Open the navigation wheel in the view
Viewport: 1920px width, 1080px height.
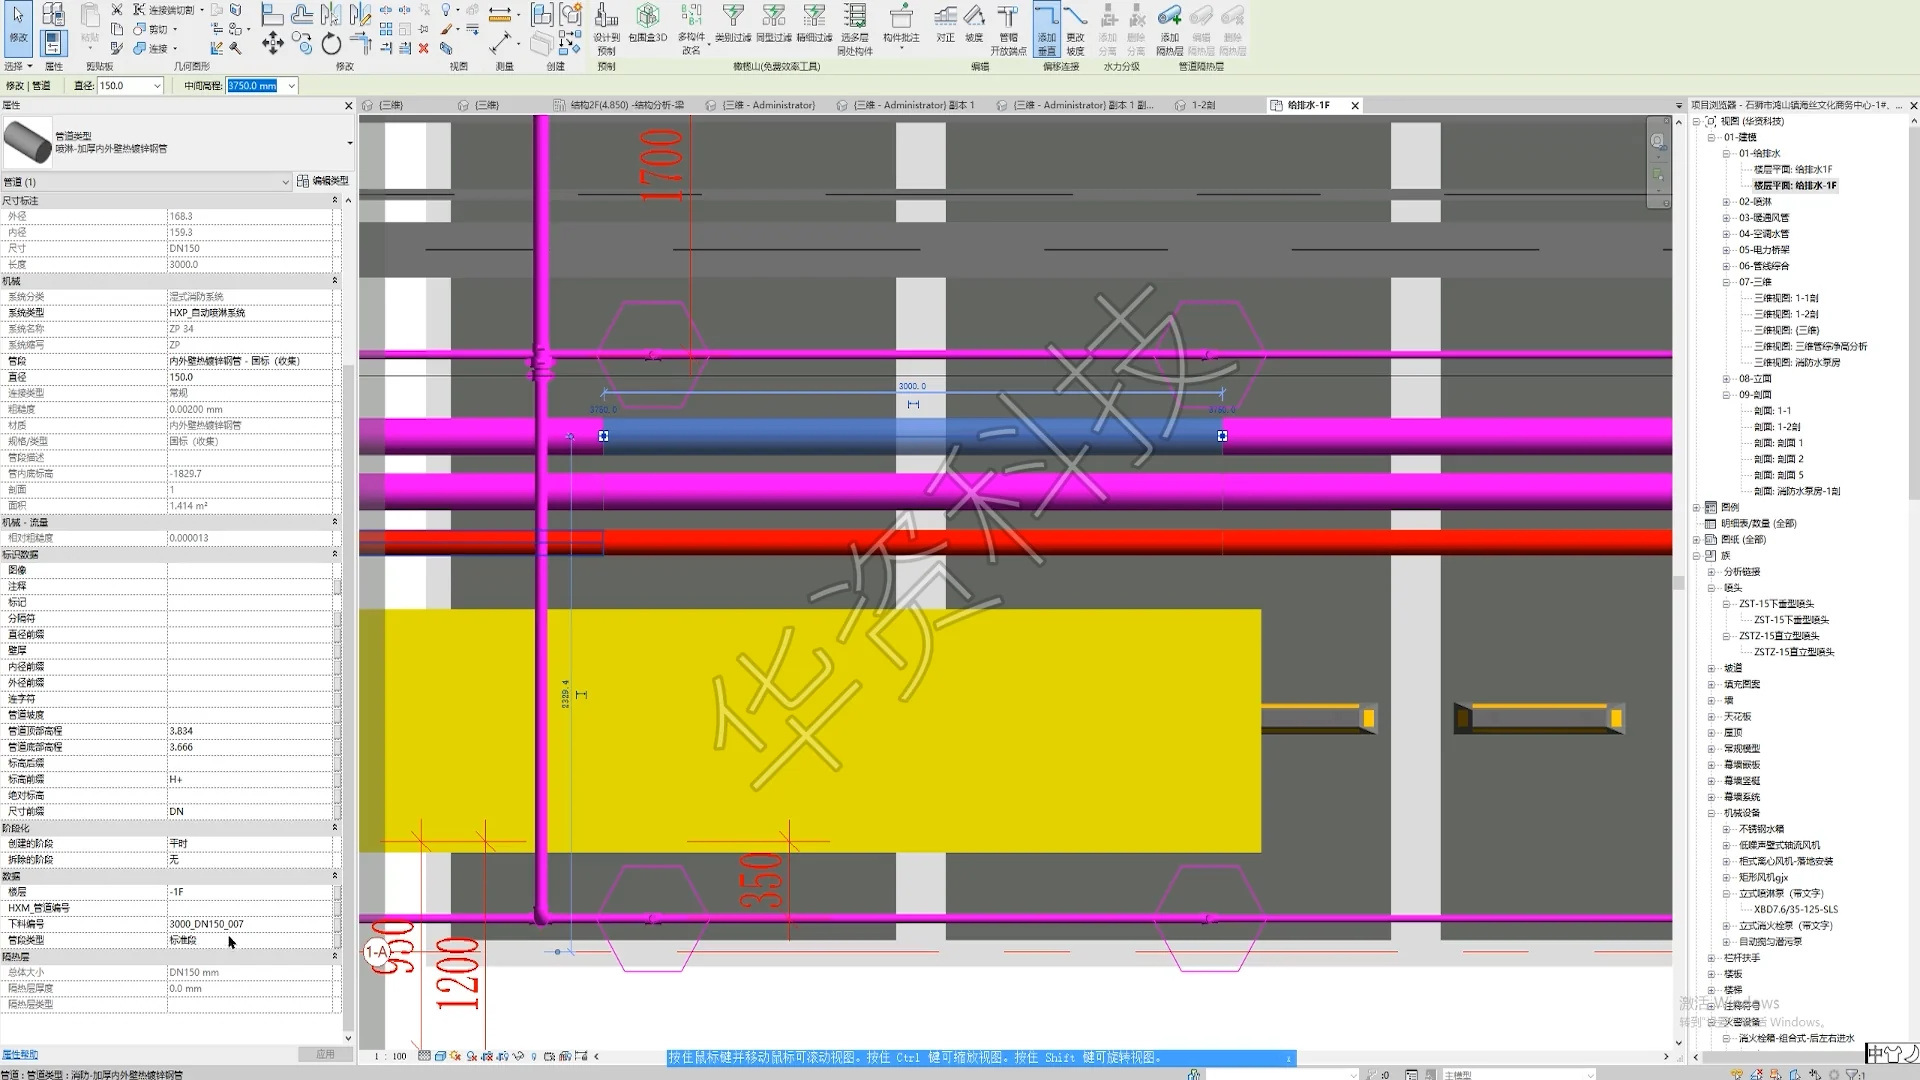point(1658,141)
